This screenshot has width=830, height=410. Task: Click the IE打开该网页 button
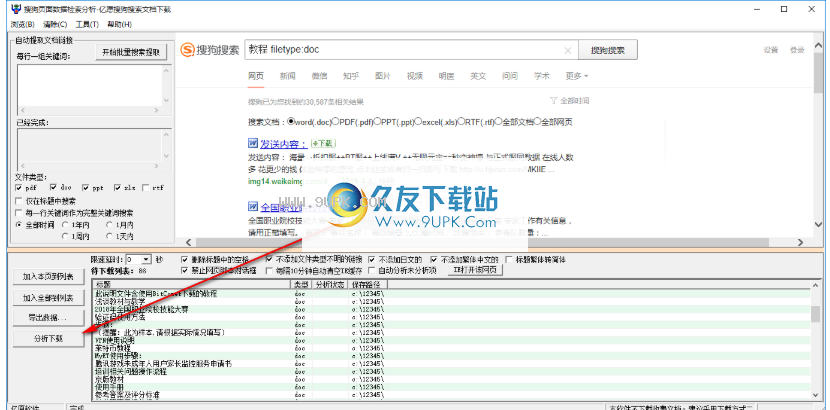click(475, 270)
